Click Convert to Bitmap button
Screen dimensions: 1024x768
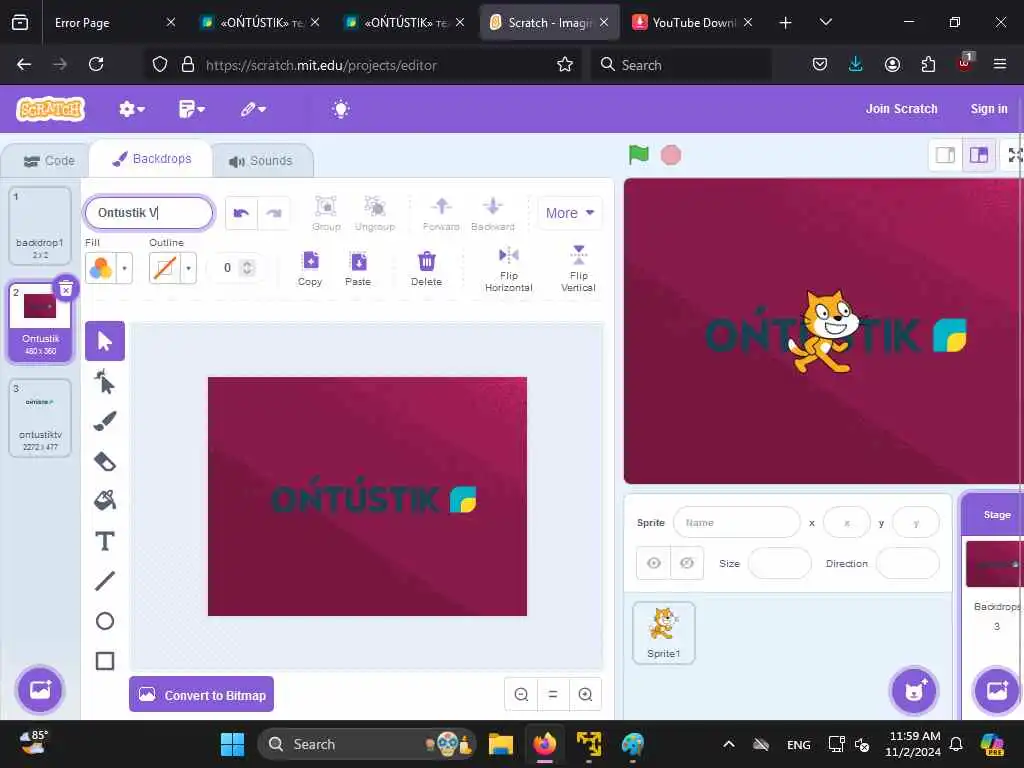click(x=201, y=694)
